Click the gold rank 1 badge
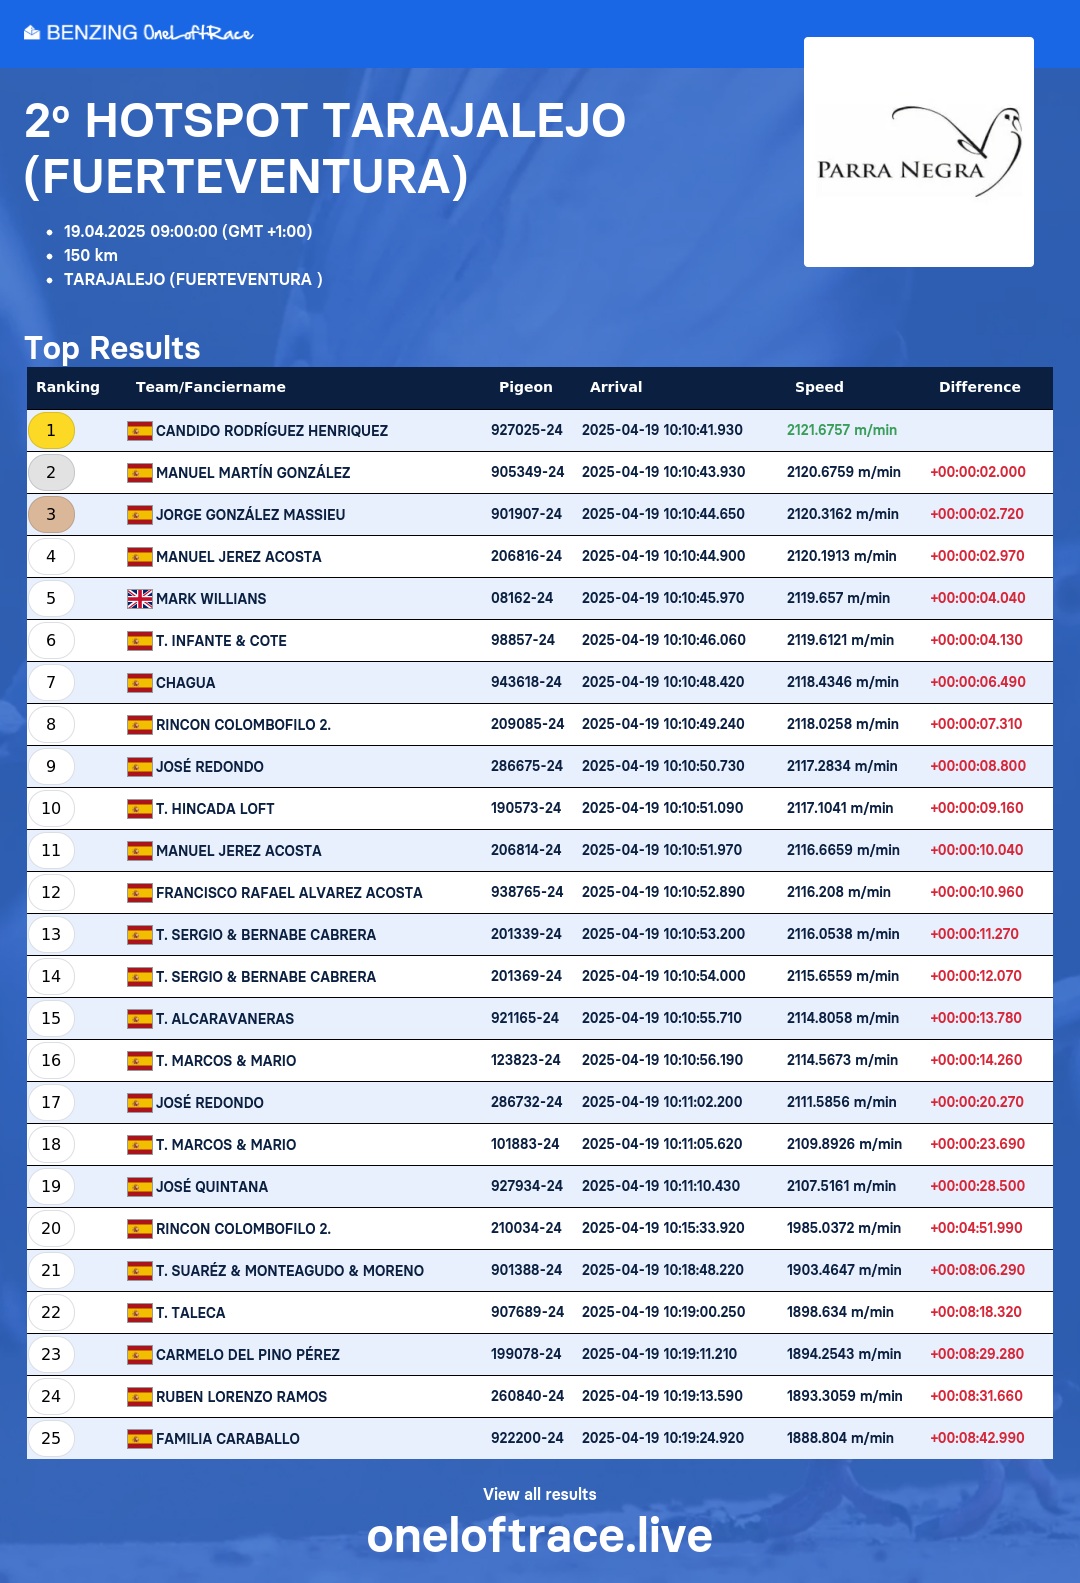 point(51,431)
